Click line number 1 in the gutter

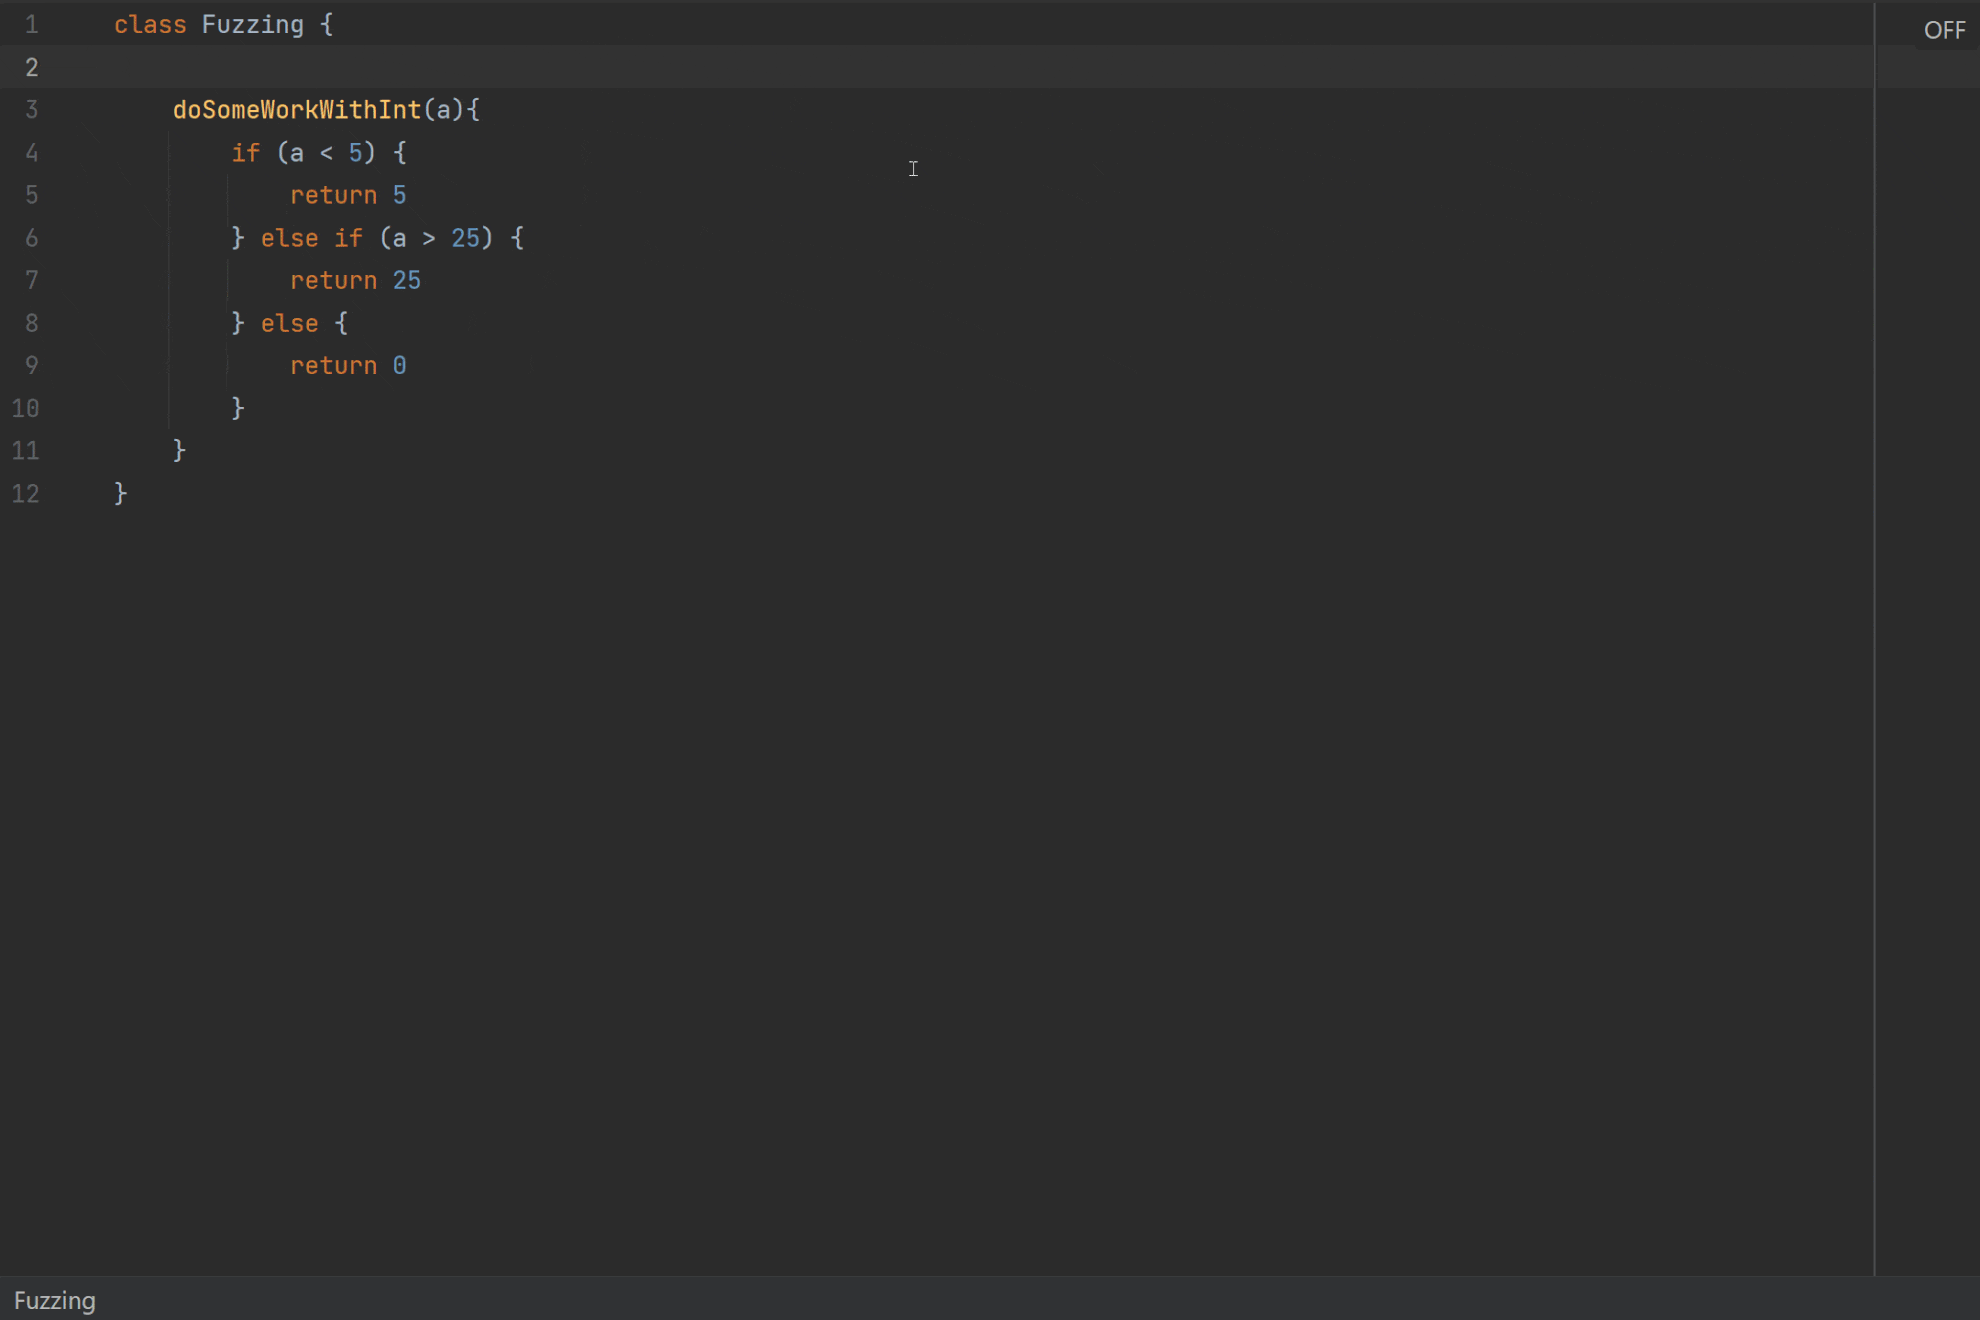31,24
